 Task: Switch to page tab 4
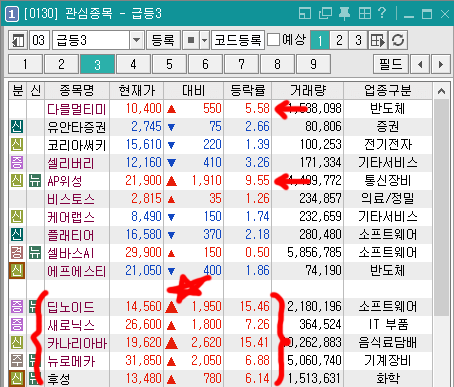133,64
